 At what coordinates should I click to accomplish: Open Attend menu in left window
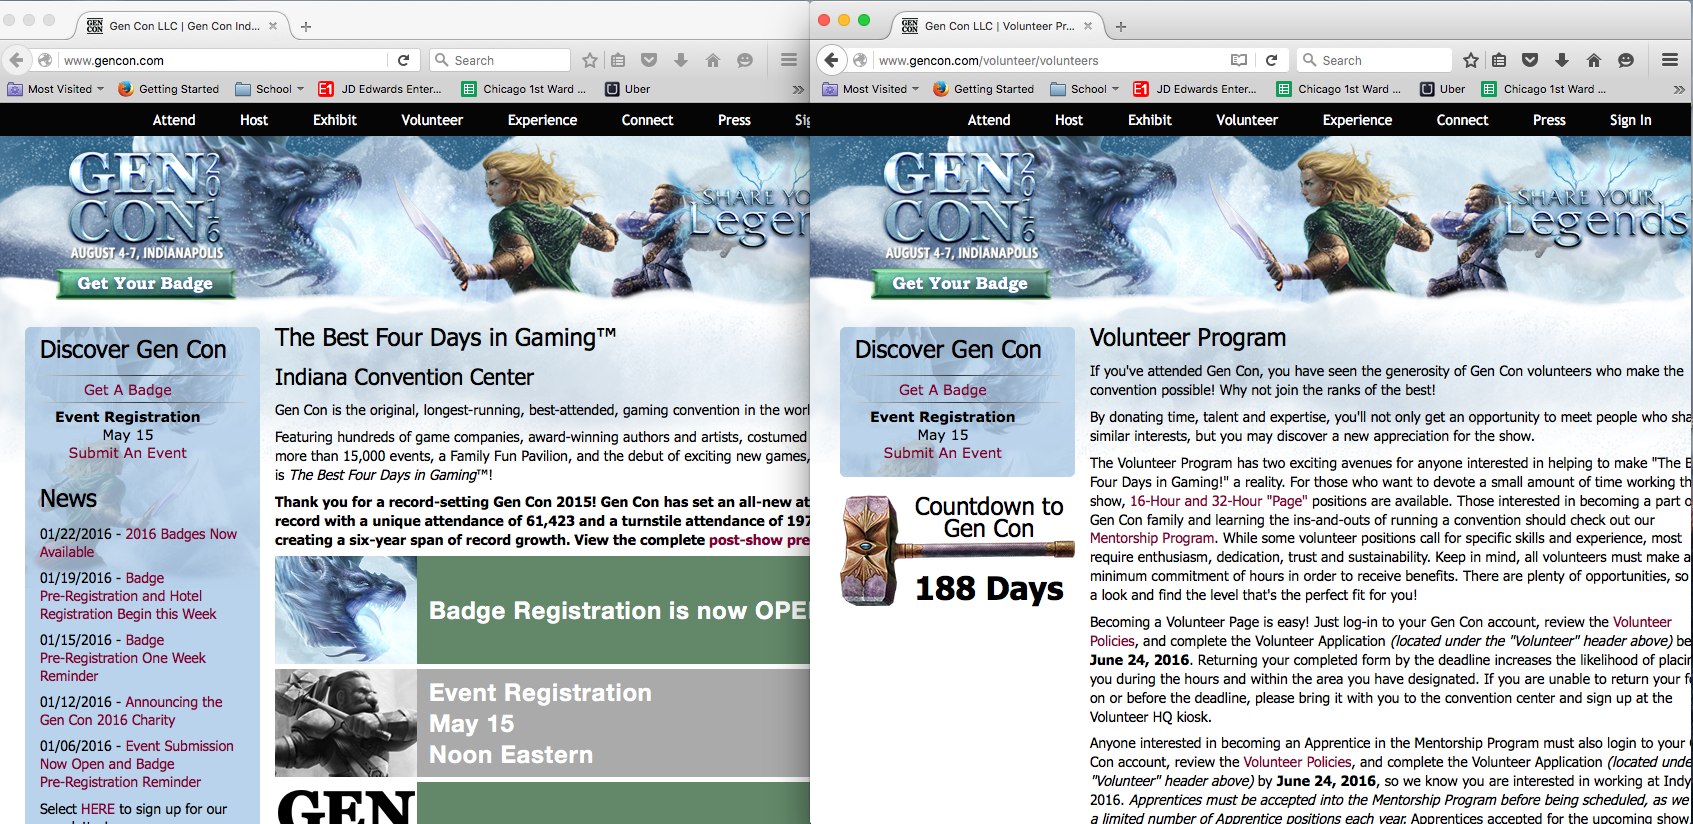[174, 120]
